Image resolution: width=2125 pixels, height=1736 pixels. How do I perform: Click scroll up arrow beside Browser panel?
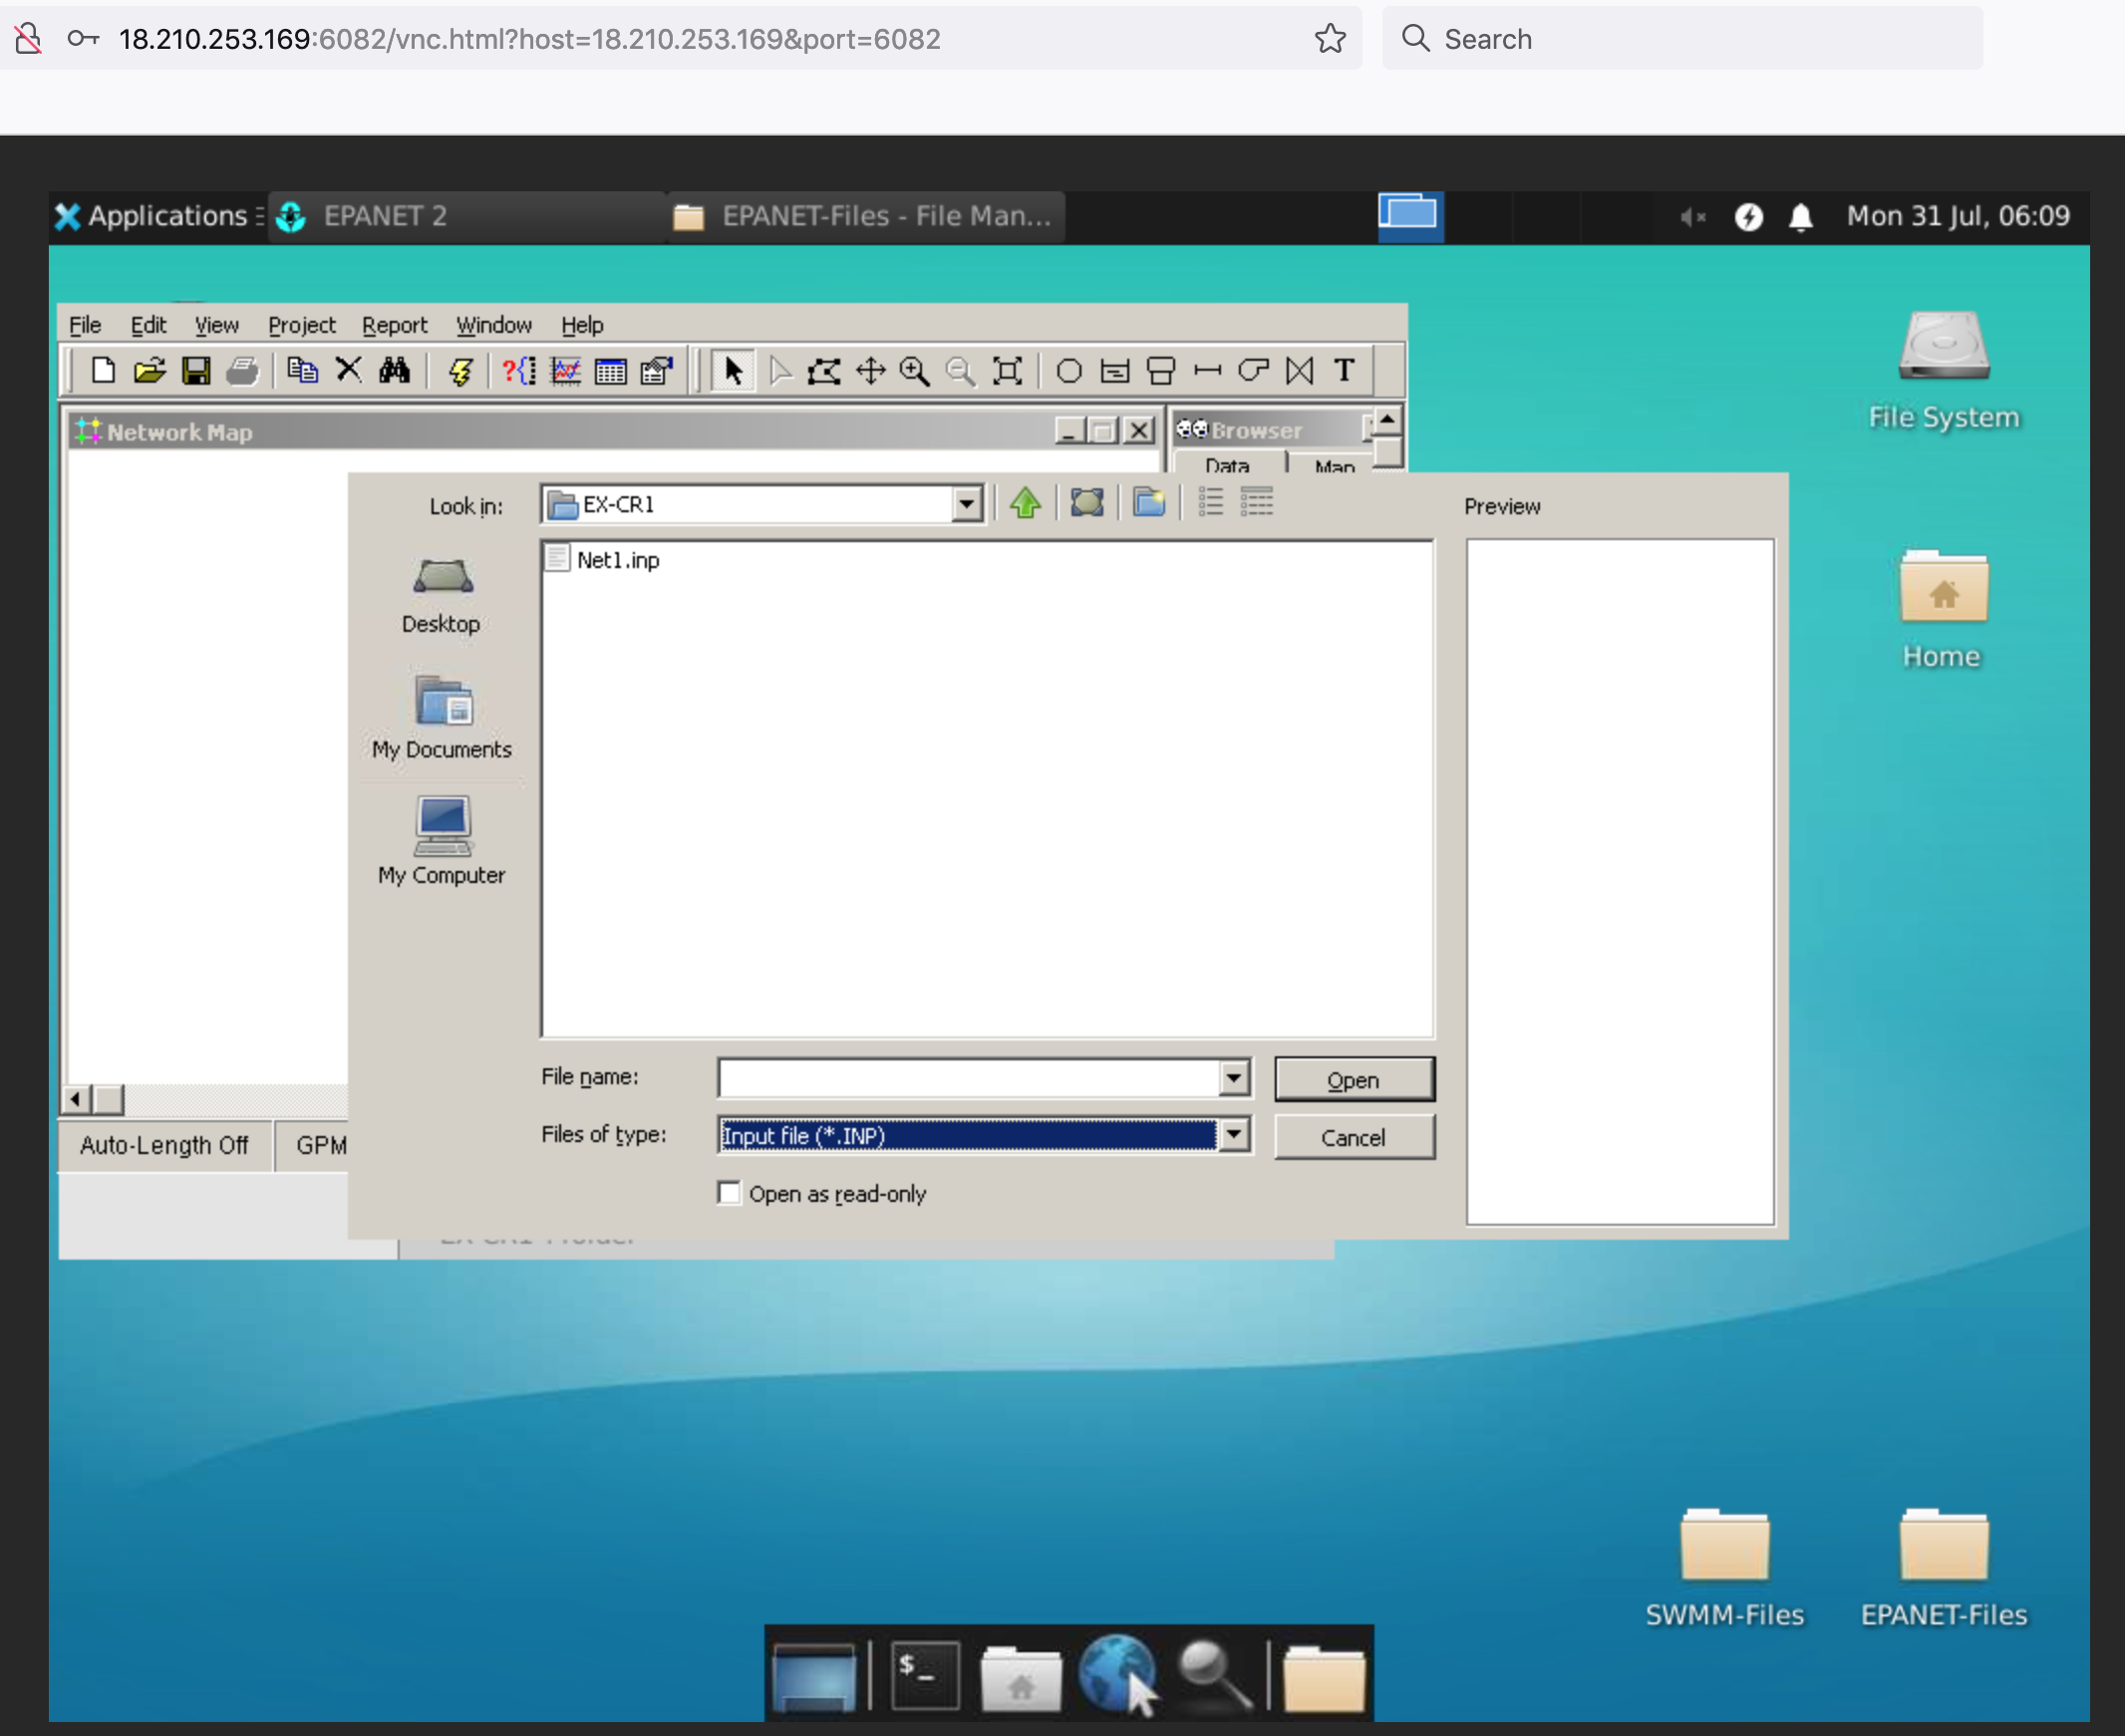click(x=1388, y=420)
